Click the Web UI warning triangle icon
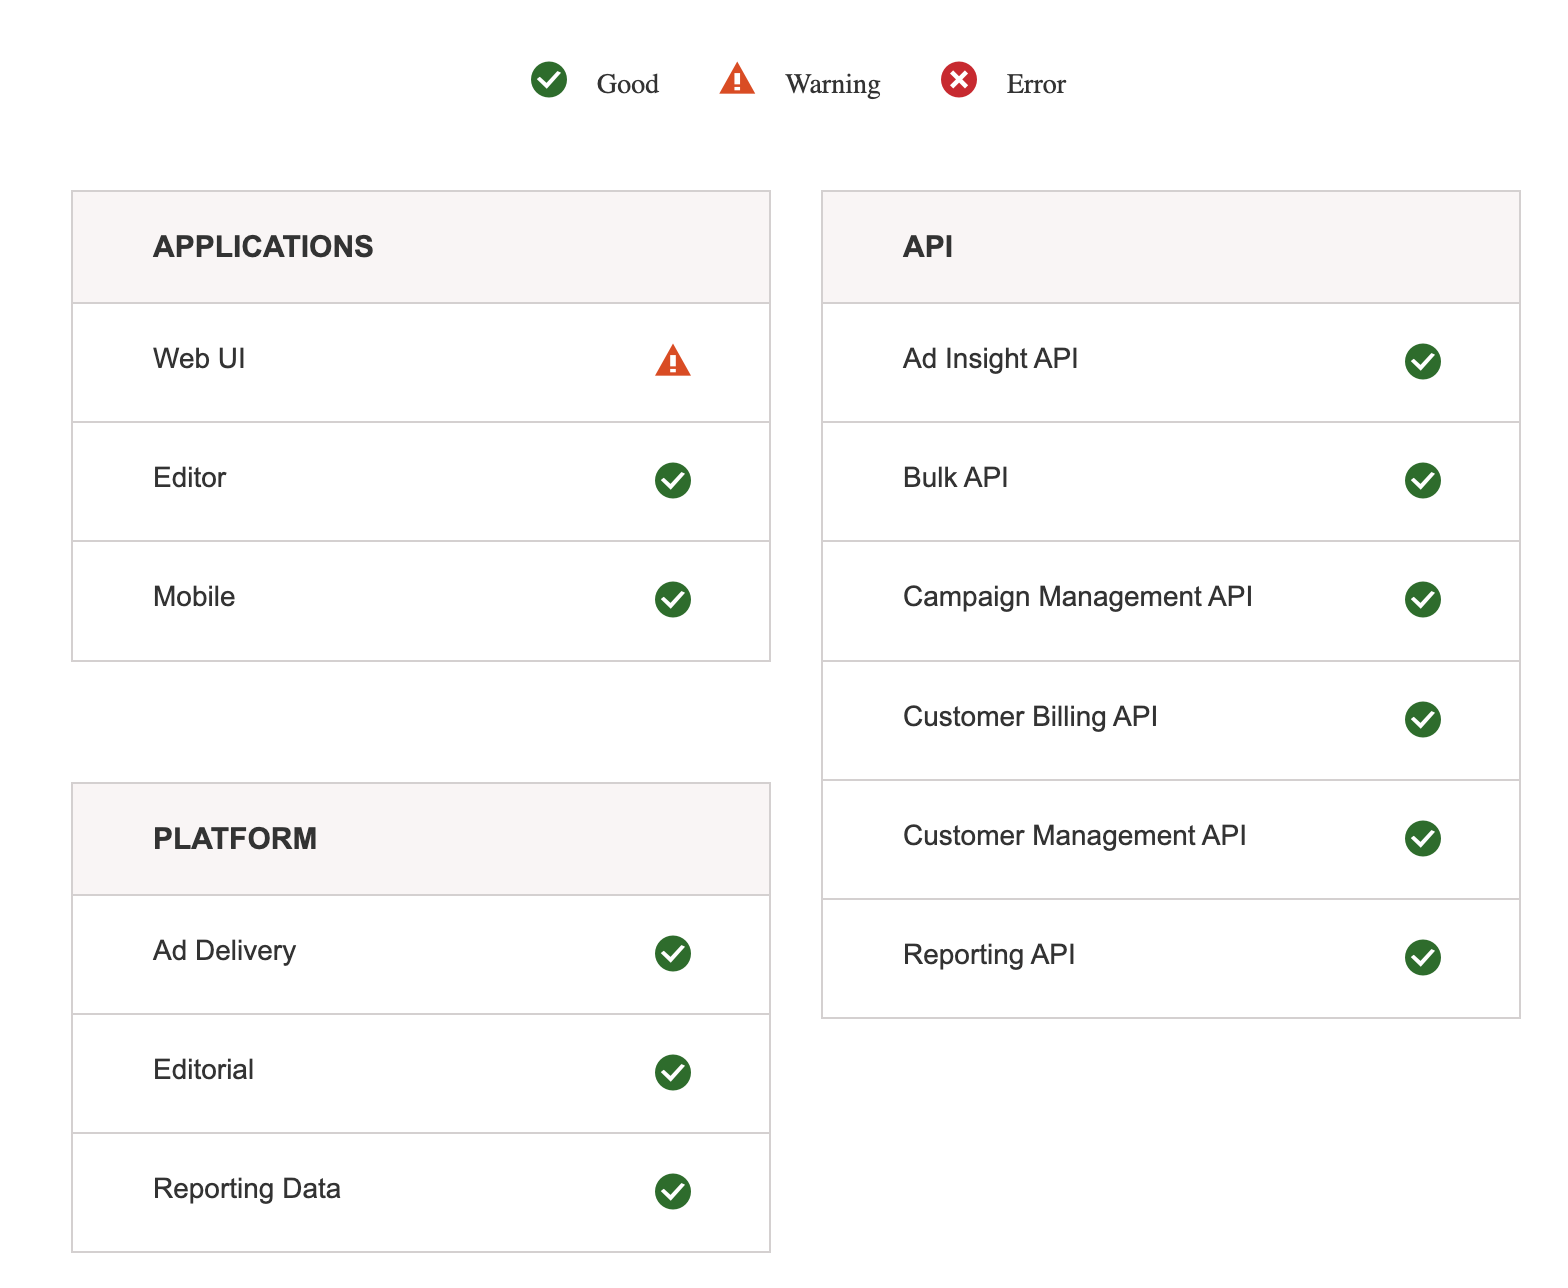Viewport: 1568px width, 1288px height. coord(673,361)
